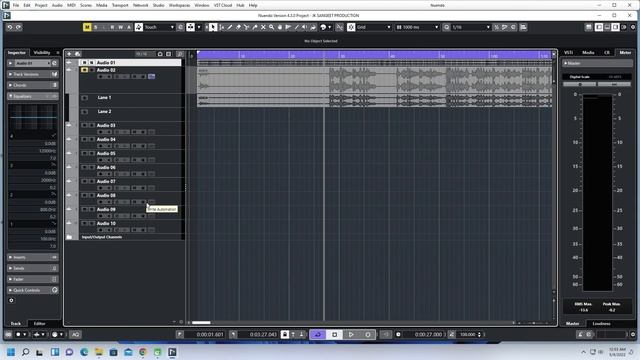640x360 pixels.
Task: Switch to the Loudness tab
Action: click(601, 323)
